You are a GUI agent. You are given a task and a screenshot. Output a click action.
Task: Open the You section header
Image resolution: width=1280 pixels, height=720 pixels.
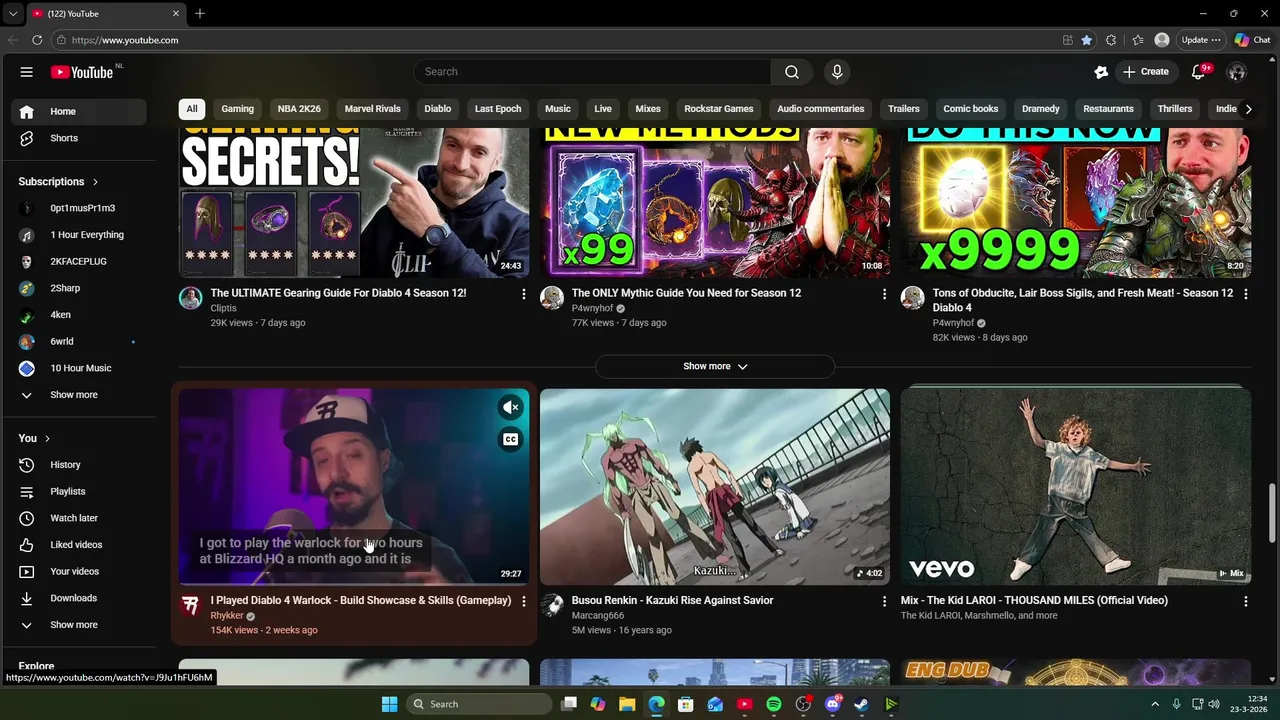(34, 438)
